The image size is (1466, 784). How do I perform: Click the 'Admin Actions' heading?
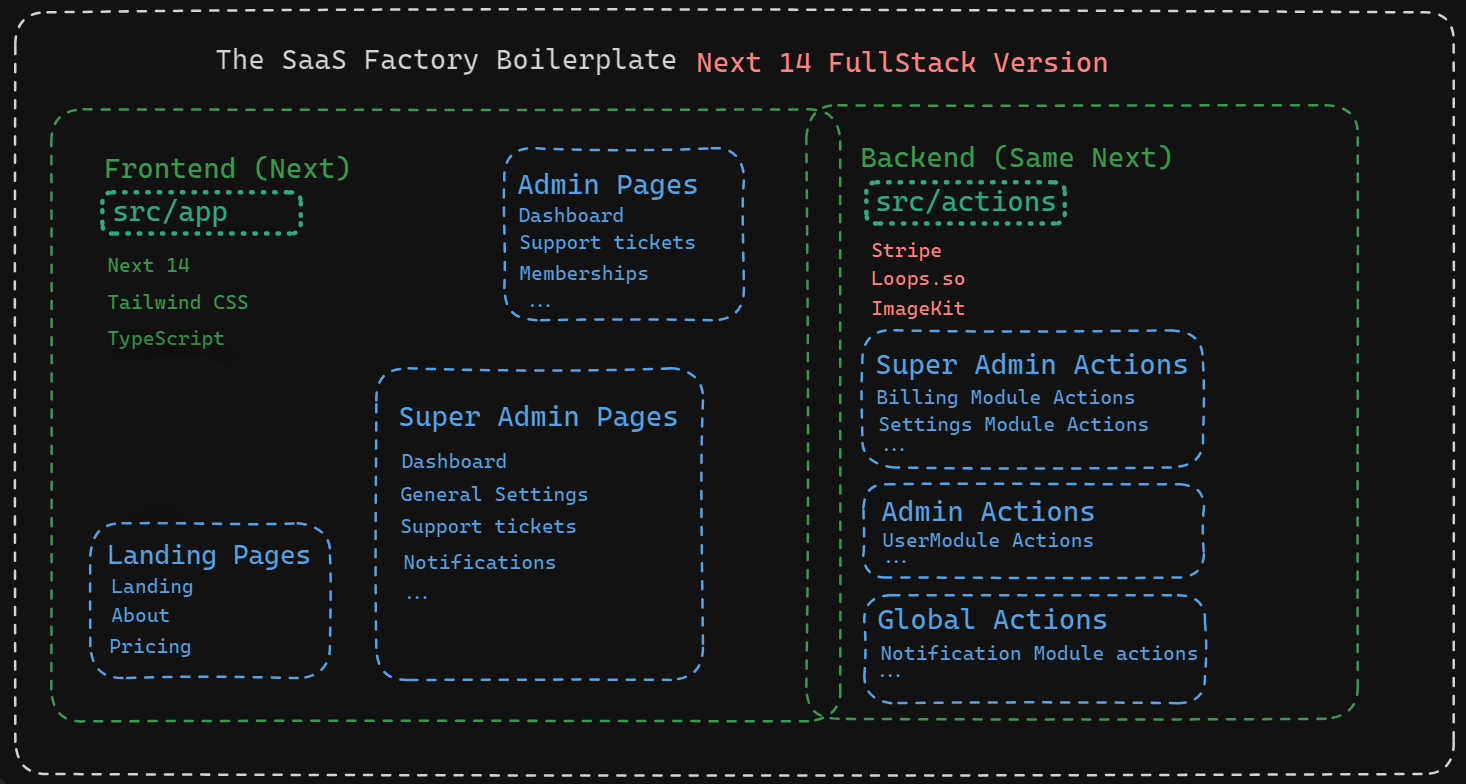pos(988,512)
